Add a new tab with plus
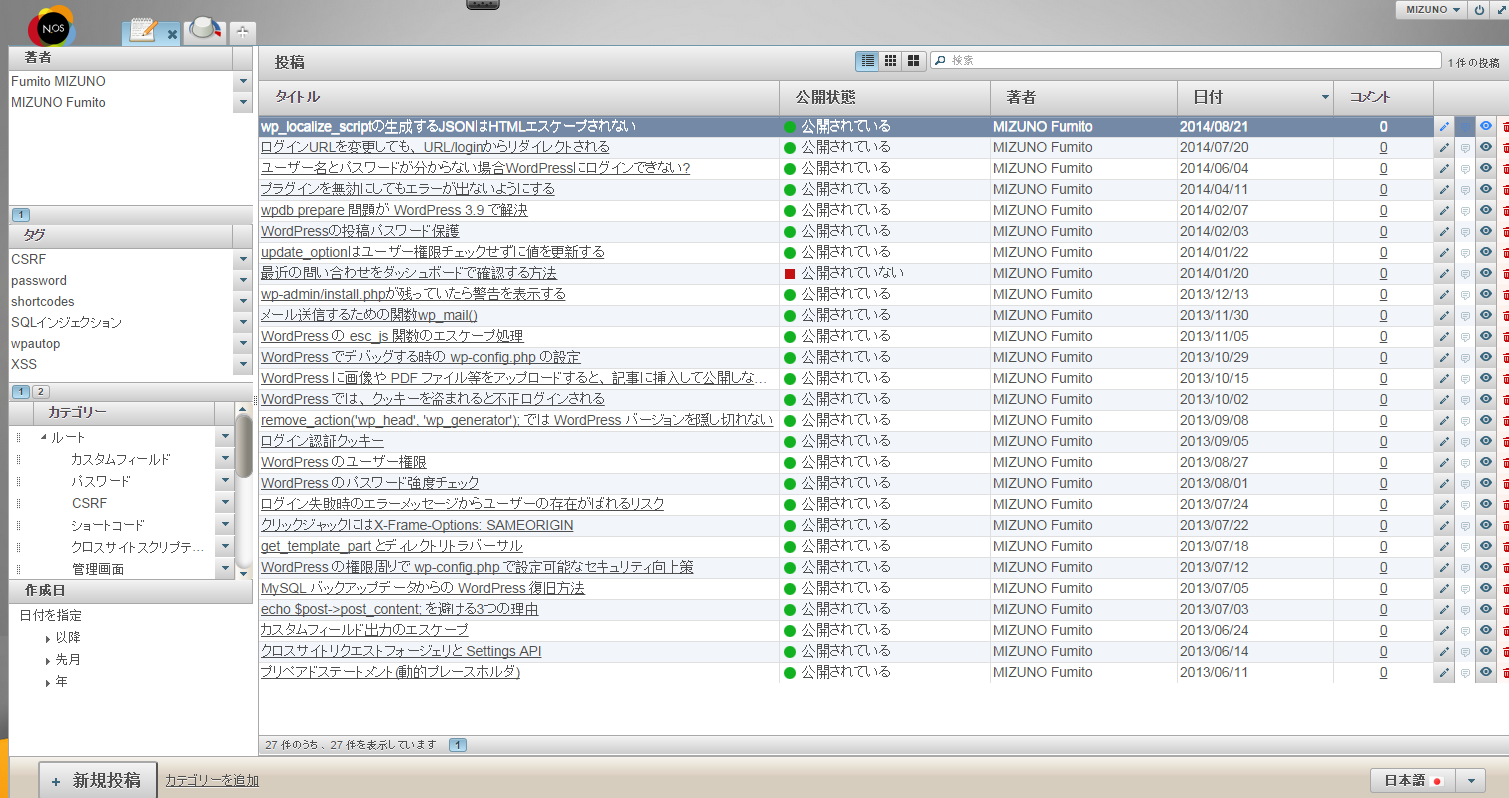Image resolution: width=1509 pixels, height=798 pixels. tap(243, 33)
